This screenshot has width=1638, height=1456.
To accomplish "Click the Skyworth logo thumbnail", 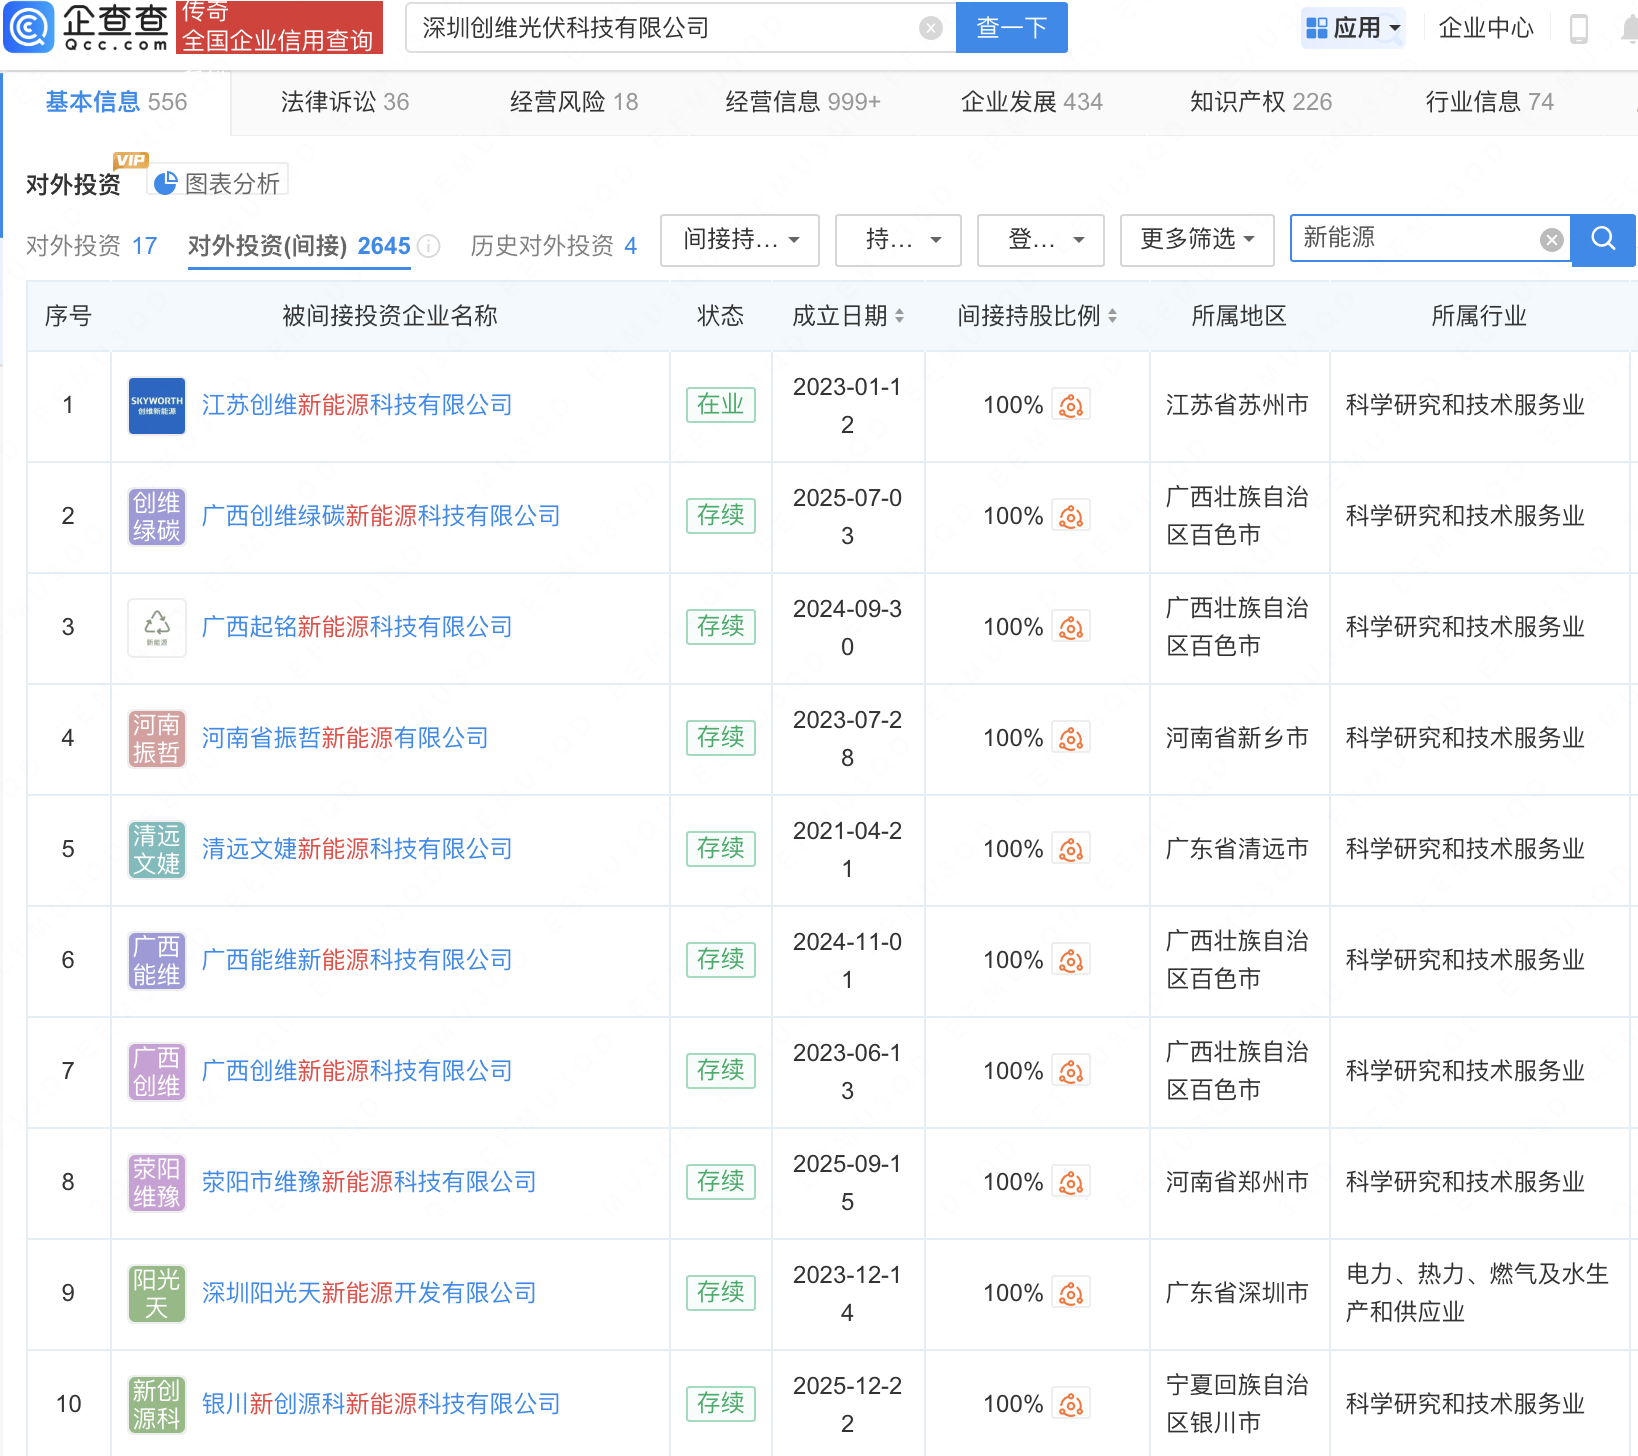I will coord(157,406).
